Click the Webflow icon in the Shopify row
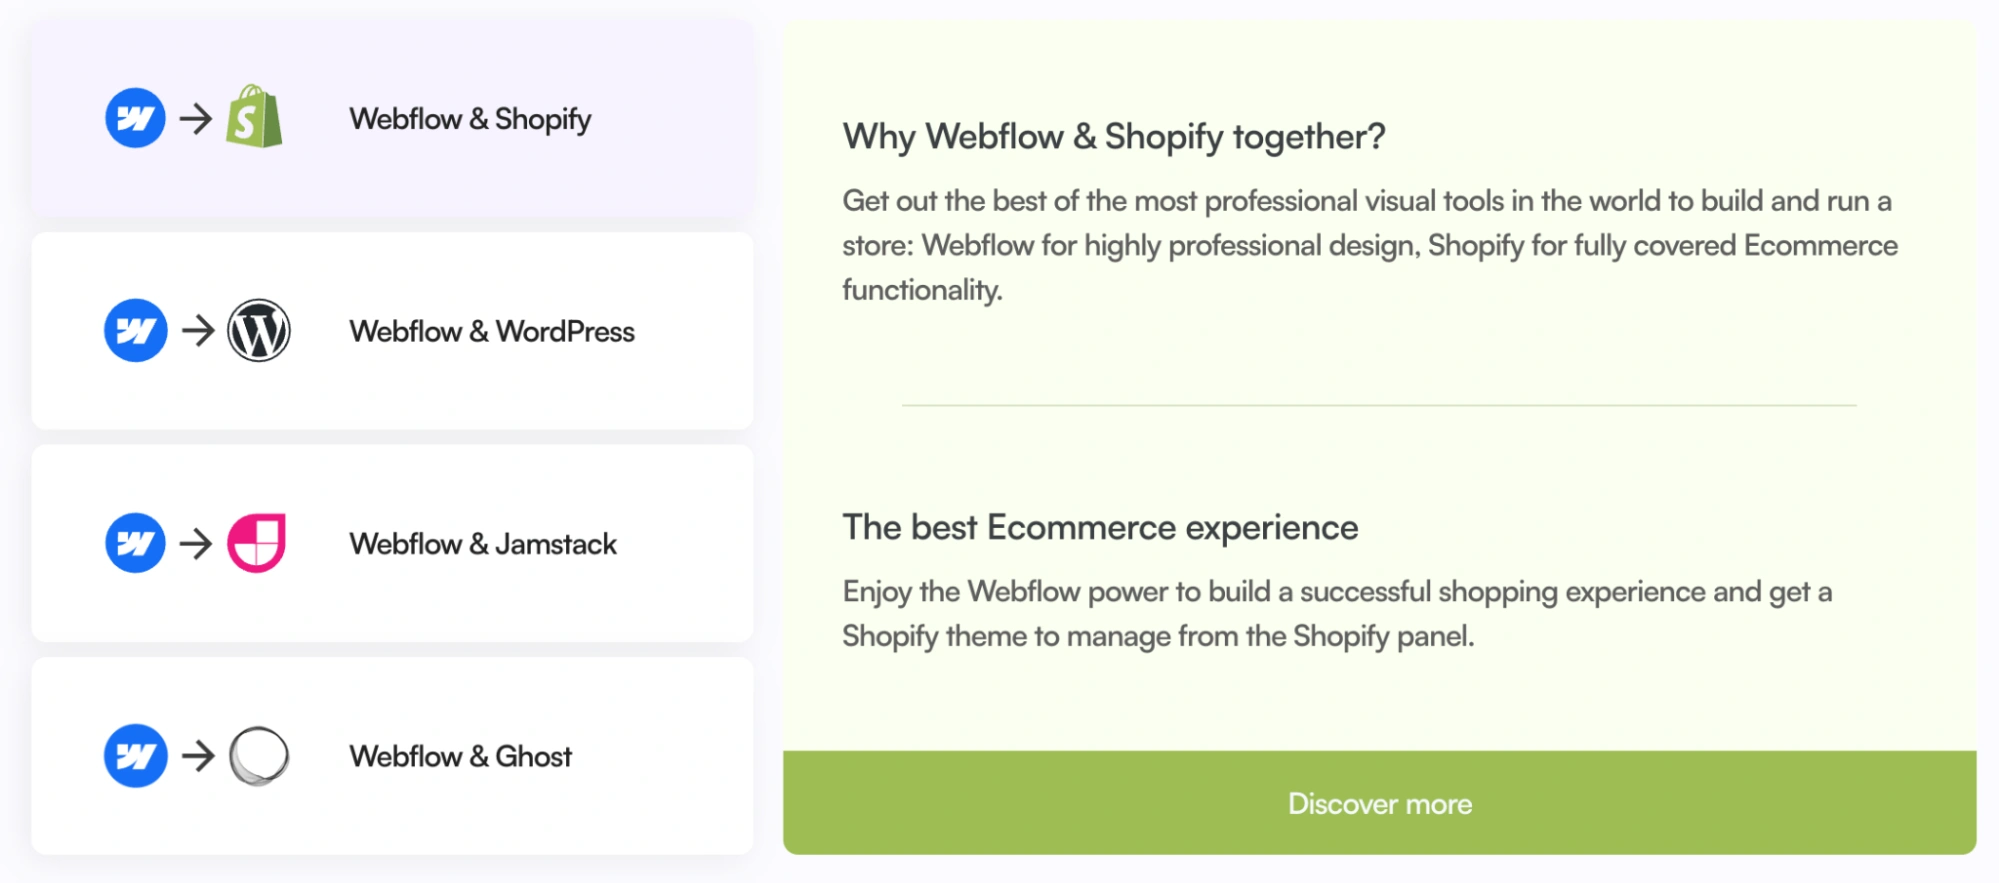 click(x=135, y=118)
